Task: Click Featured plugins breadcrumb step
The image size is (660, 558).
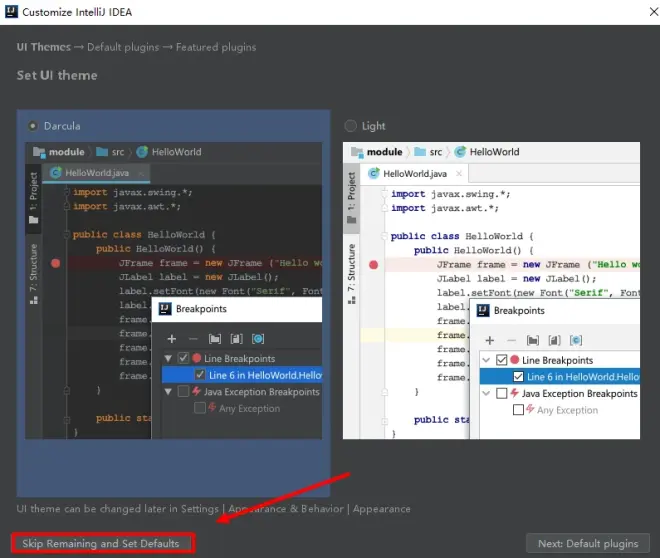Action: click(x=216, y=47)
